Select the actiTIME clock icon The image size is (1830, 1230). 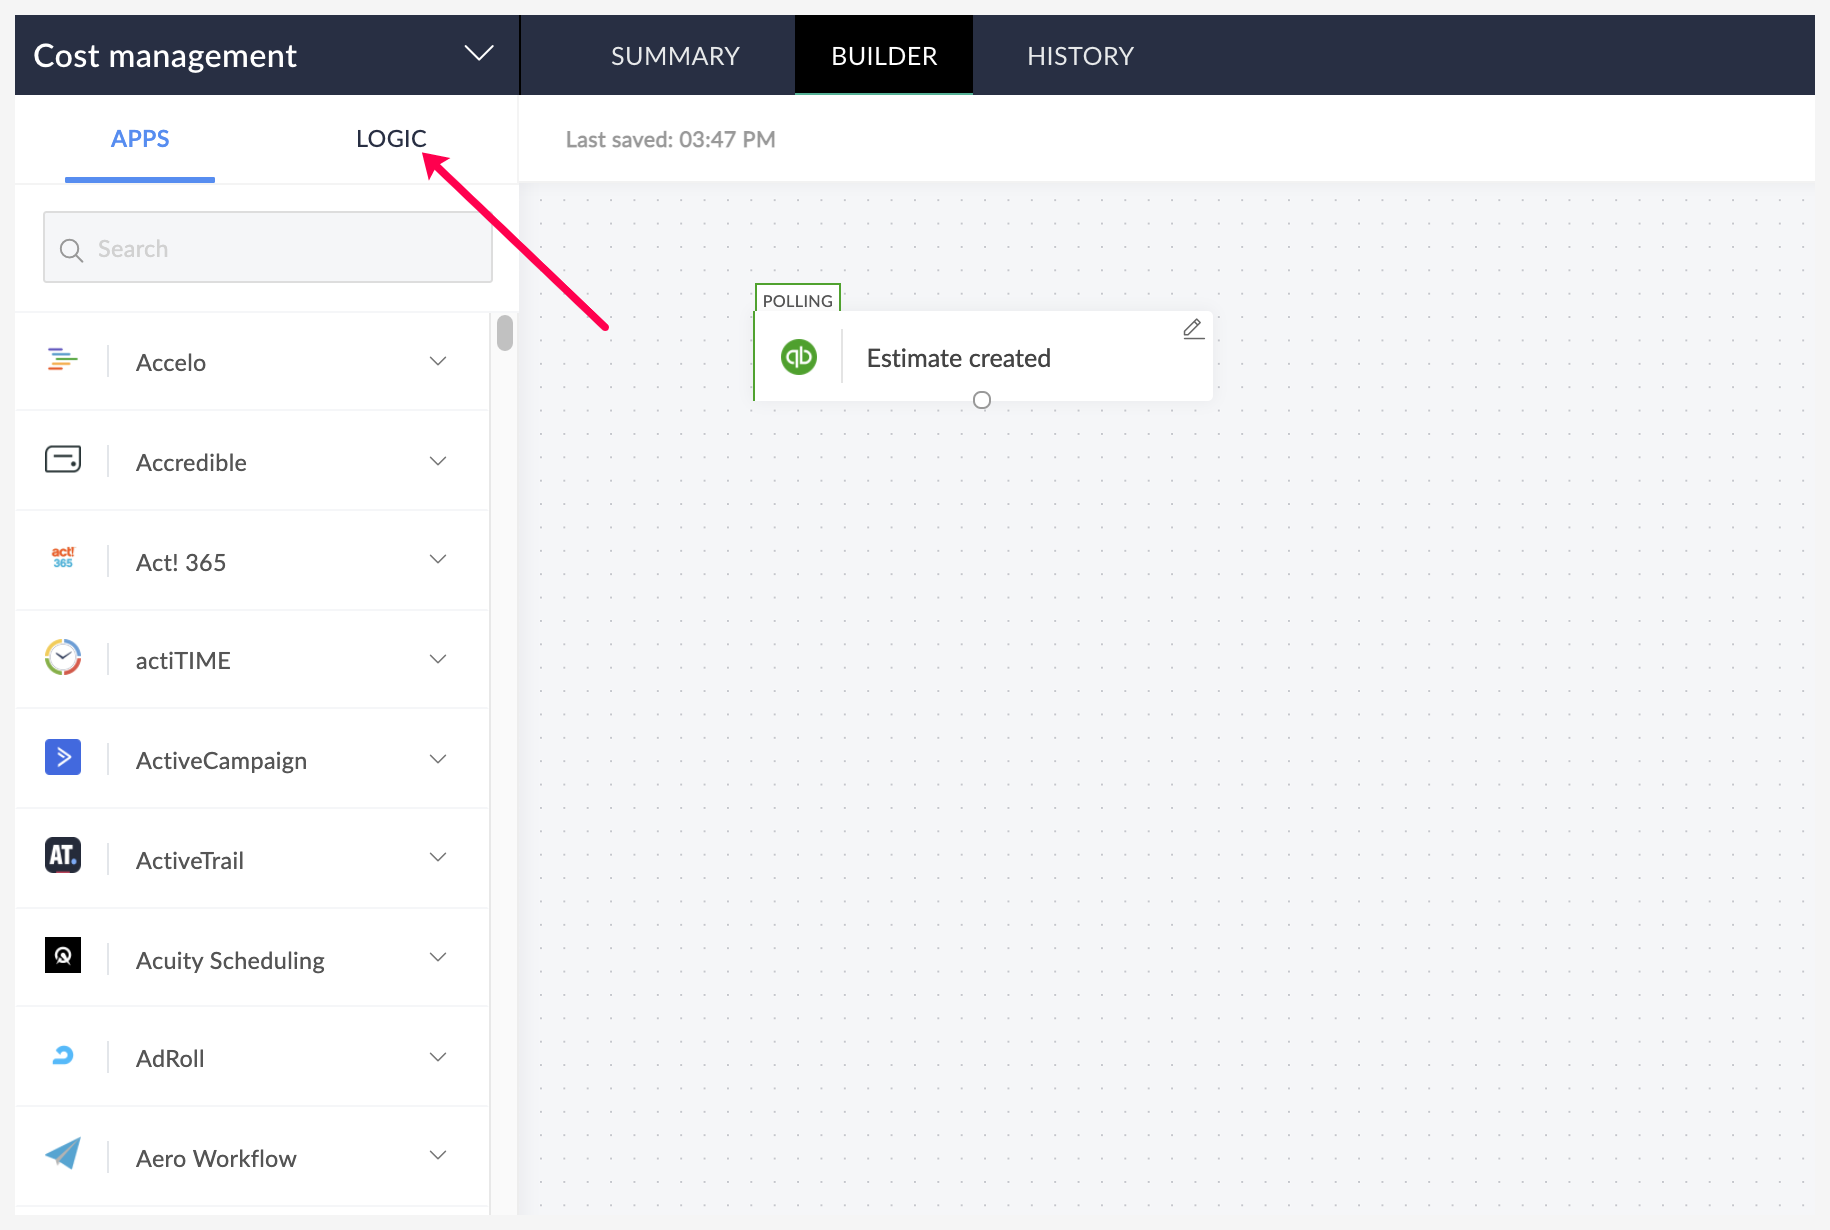click(x=63, y=657)
